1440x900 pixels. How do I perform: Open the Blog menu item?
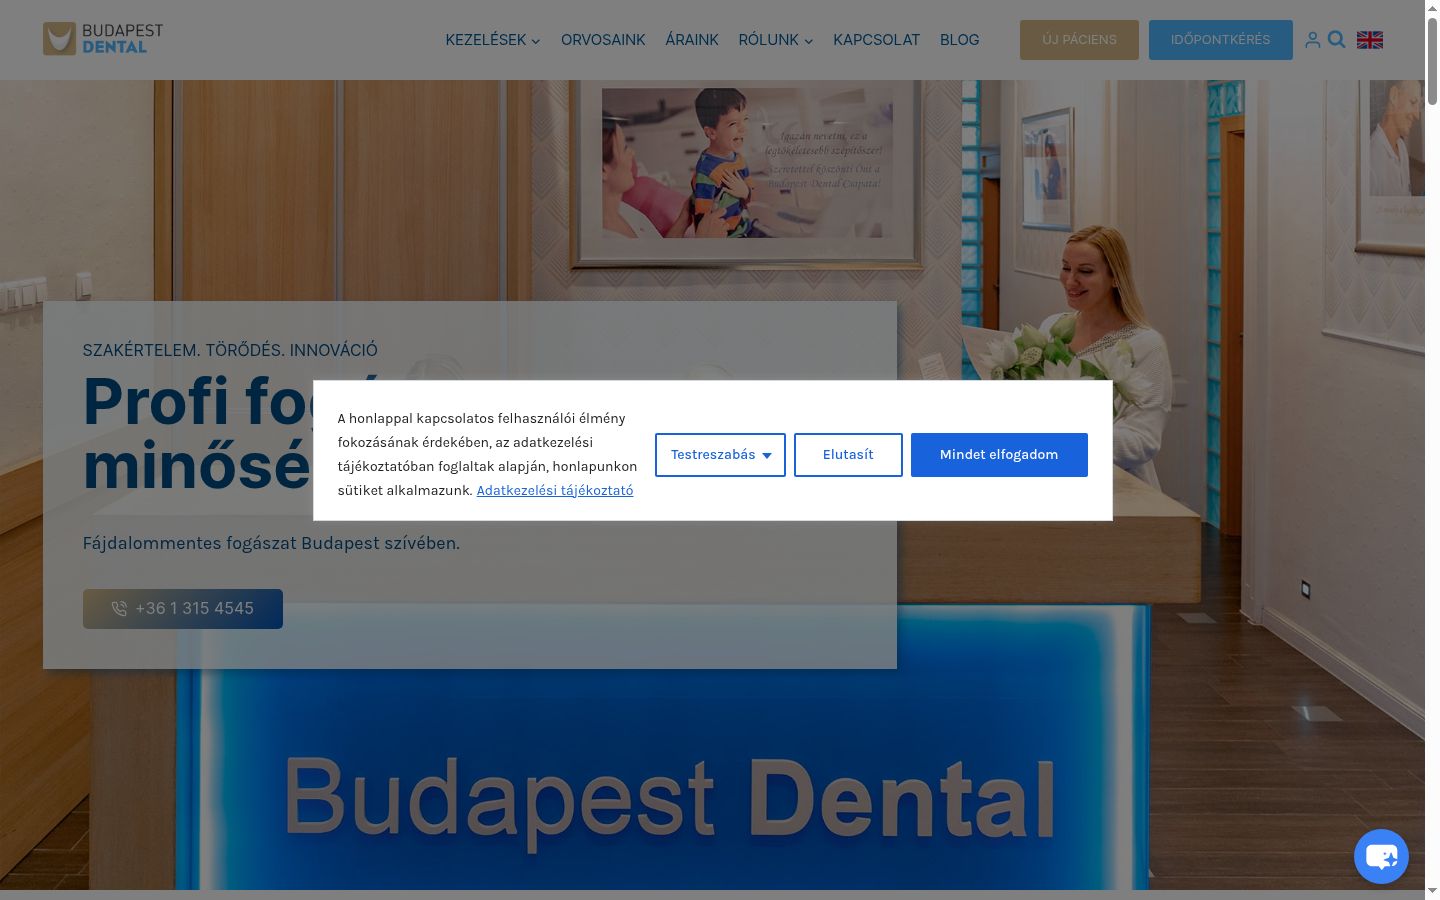(960, 40)
